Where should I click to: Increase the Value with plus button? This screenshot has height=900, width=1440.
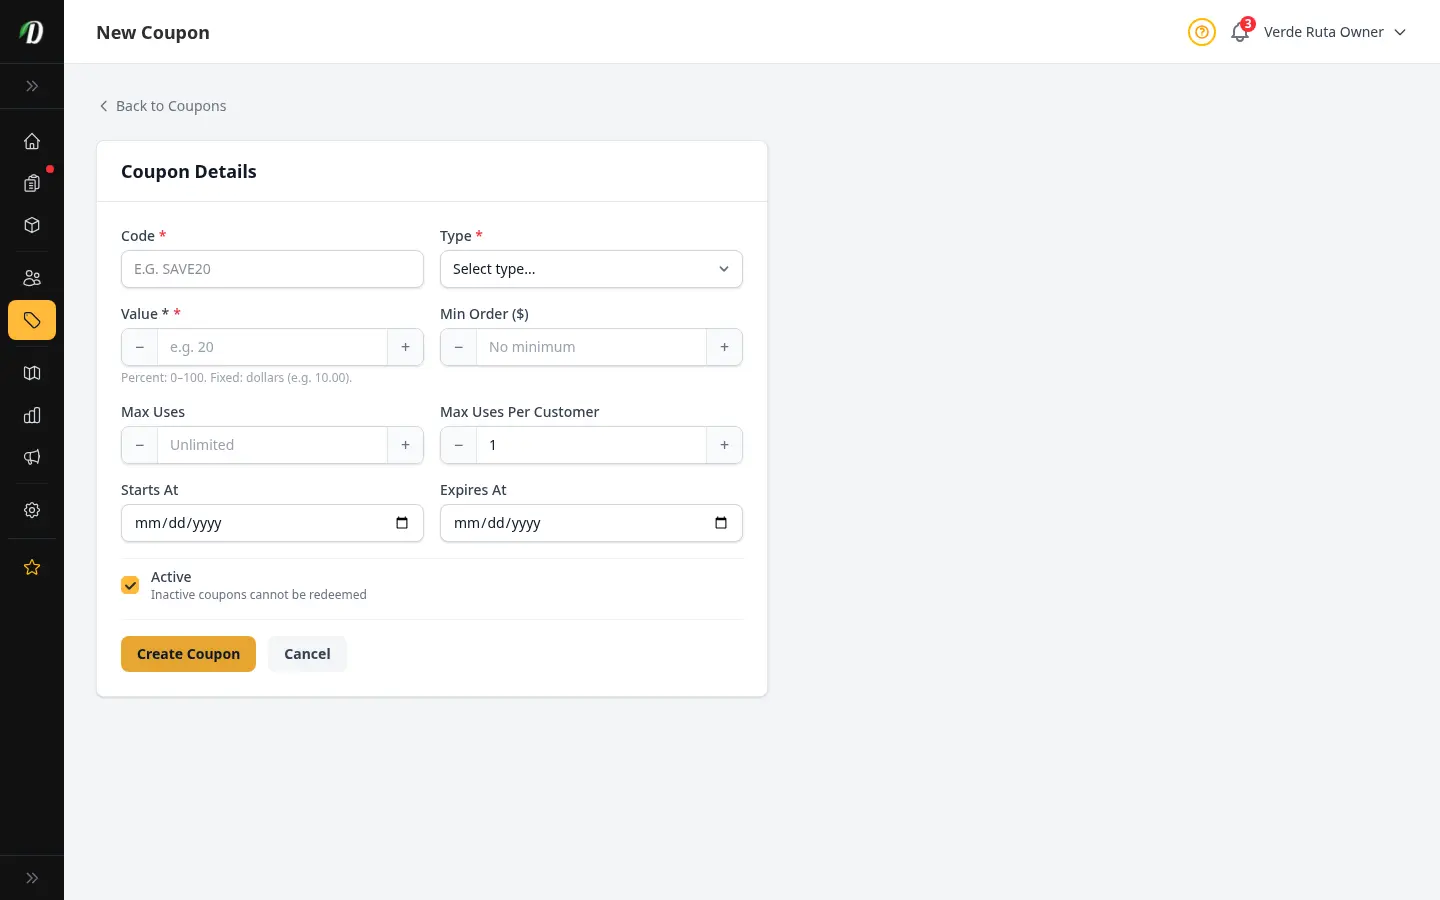(405, 347)
